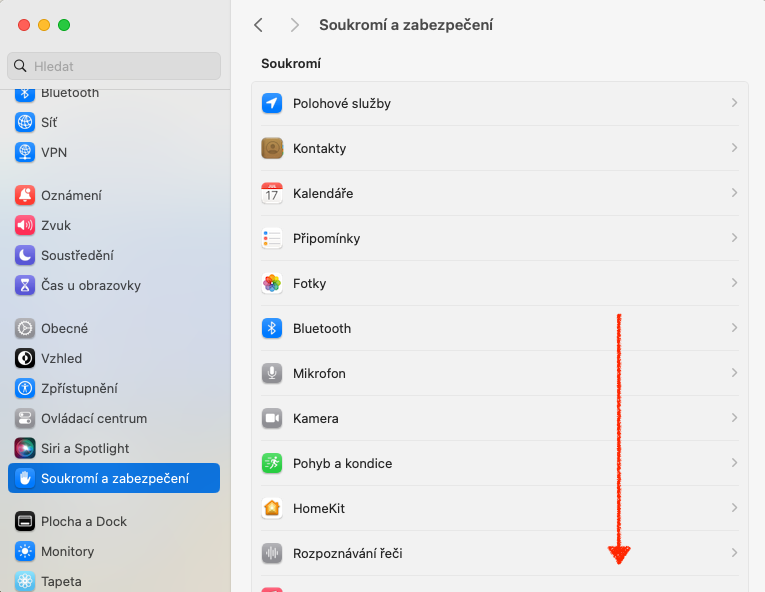Click the Polohové služby arrow icon

272,103
